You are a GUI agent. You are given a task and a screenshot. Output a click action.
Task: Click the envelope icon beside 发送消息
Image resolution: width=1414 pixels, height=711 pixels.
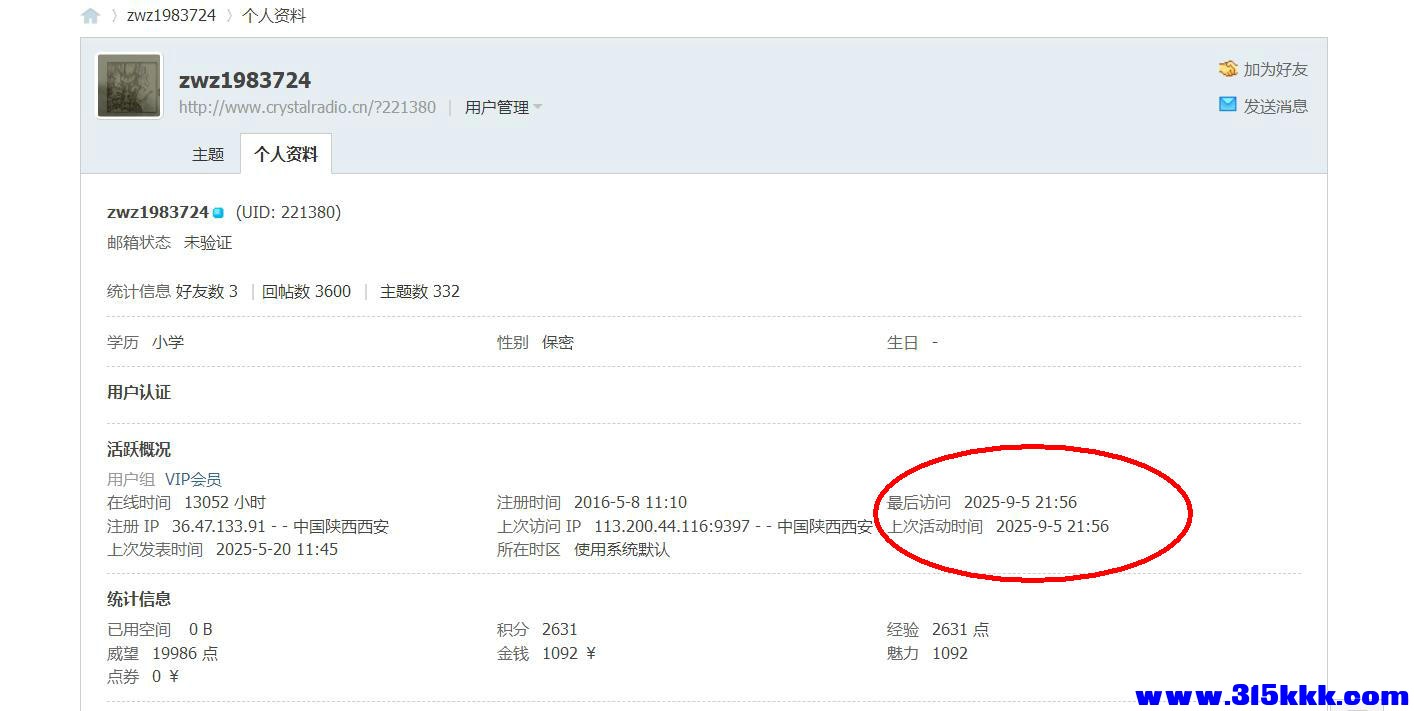point(1228,105)
